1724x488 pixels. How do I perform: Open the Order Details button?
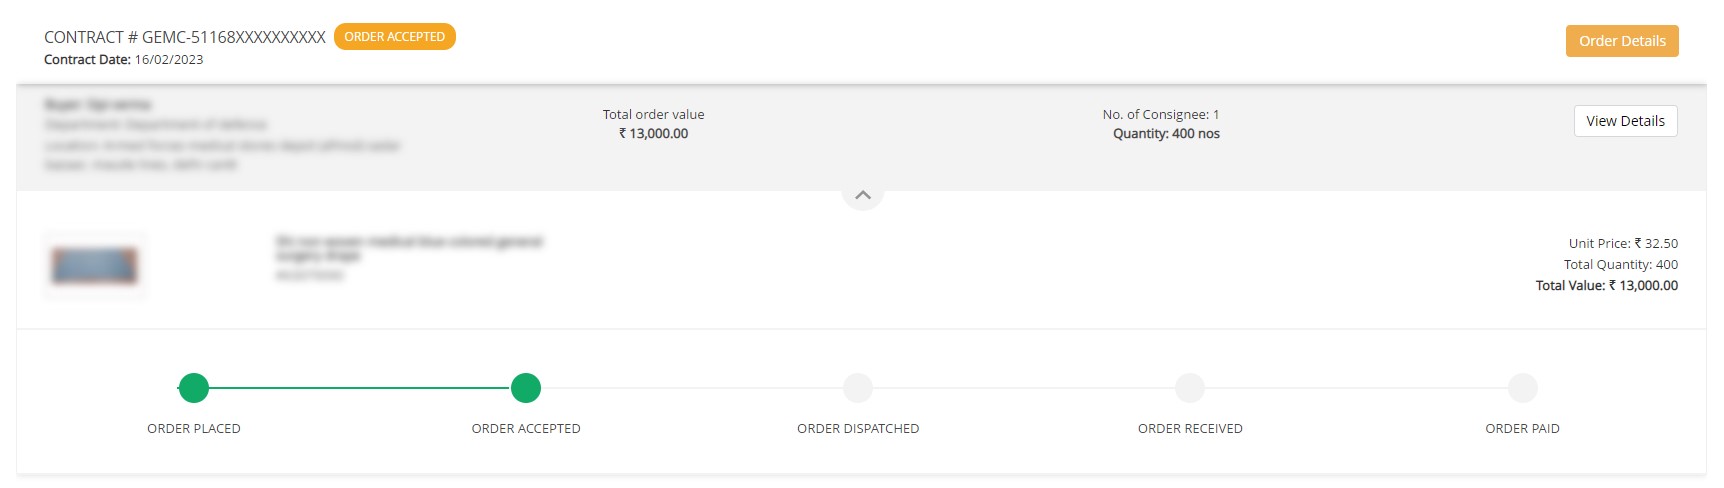(1622, 41)
